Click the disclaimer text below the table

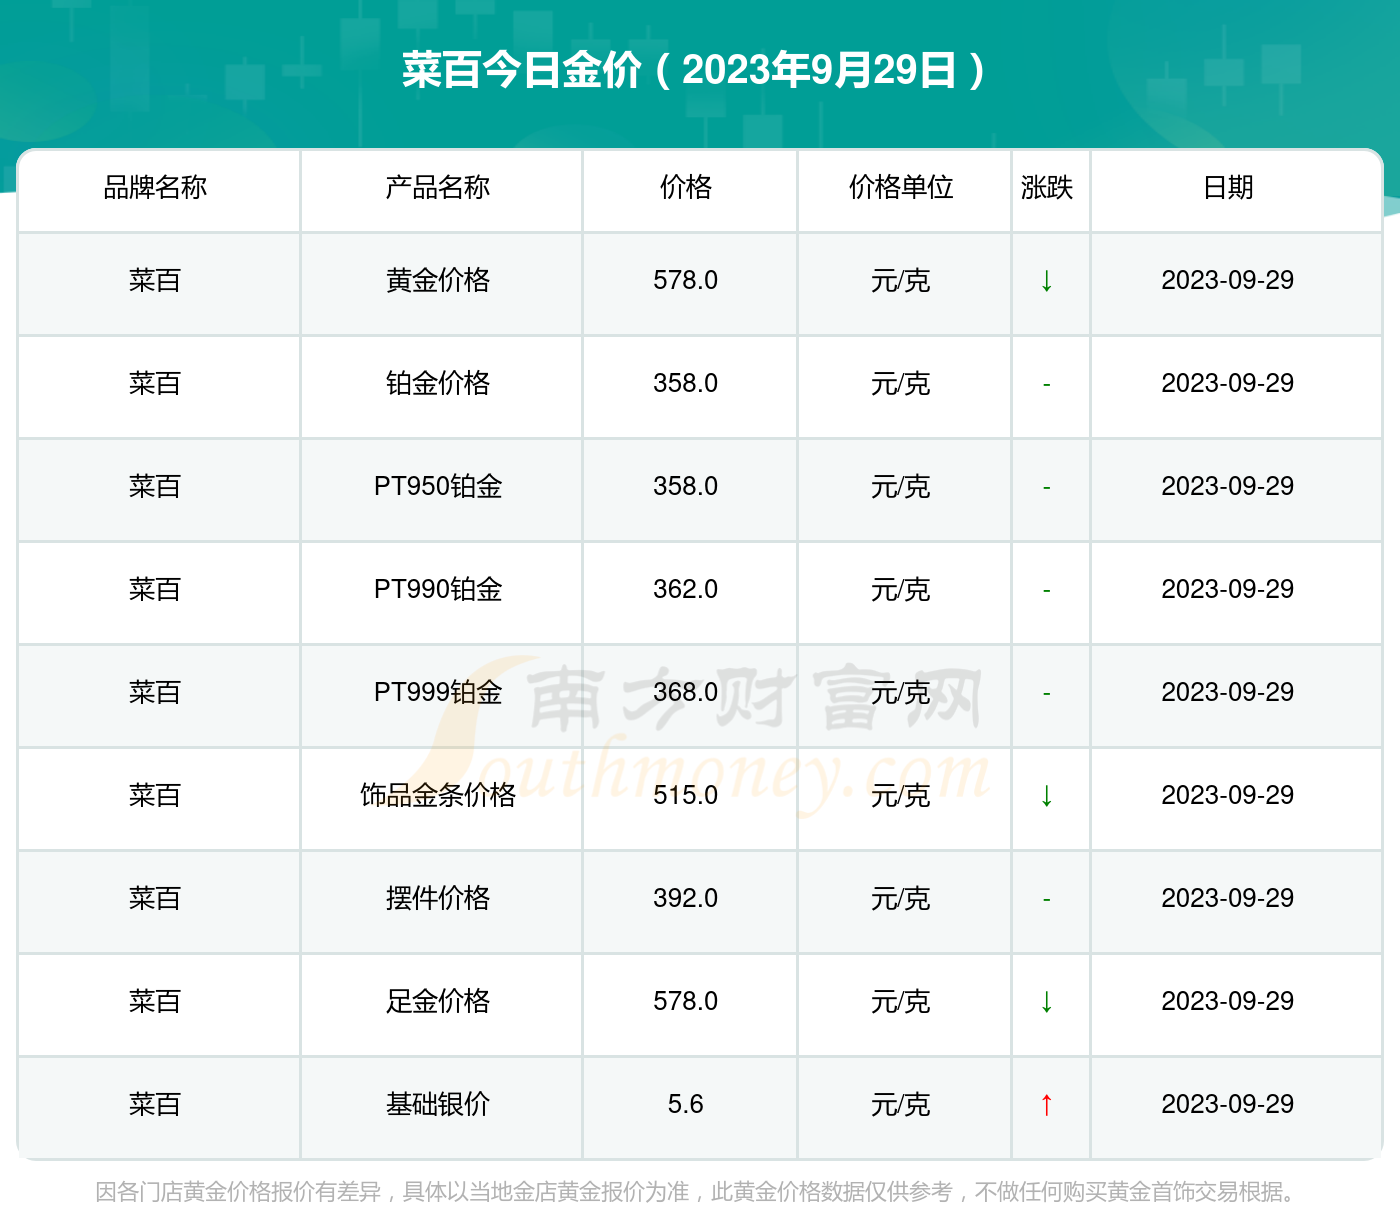click(x=698, y=1192)
